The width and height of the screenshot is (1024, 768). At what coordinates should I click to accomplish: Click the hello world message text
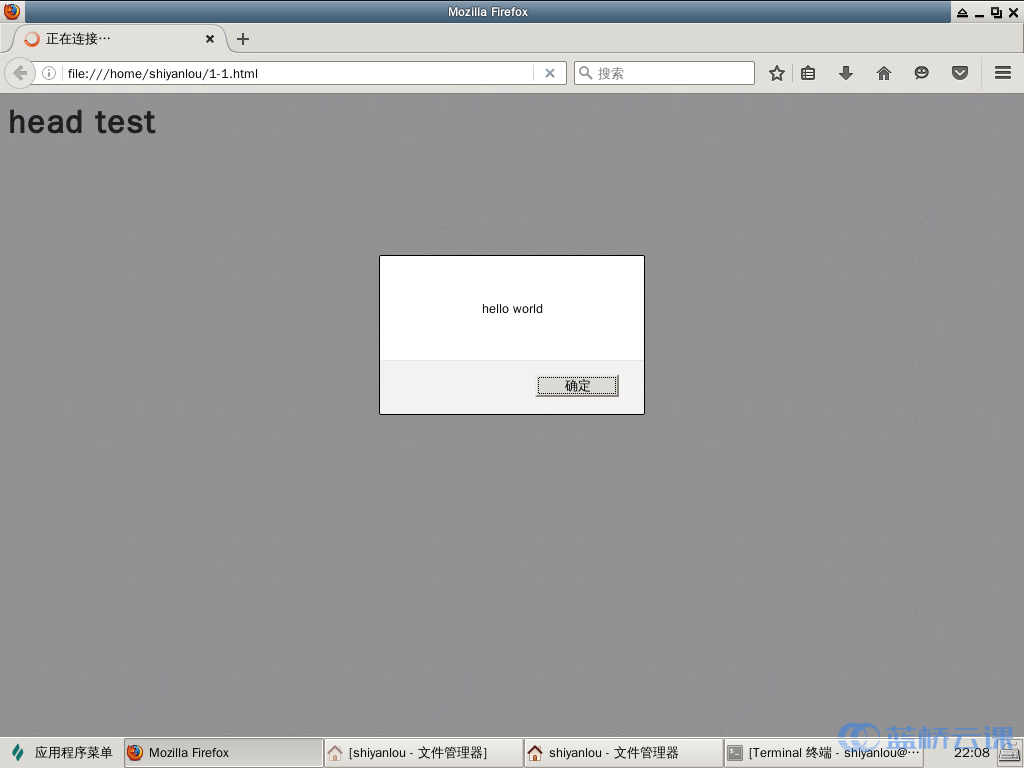pos(512,309)
